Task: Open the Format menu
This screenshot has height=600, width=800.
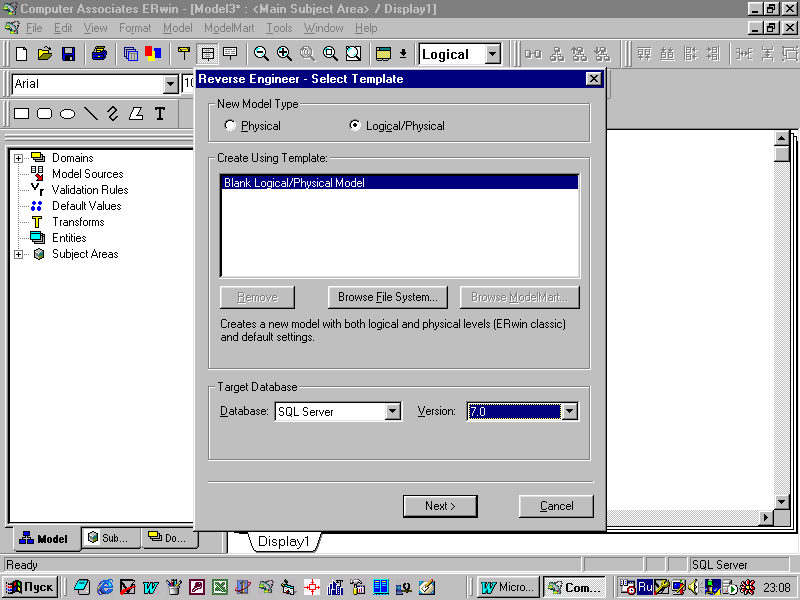Action: tap(135, 28)
